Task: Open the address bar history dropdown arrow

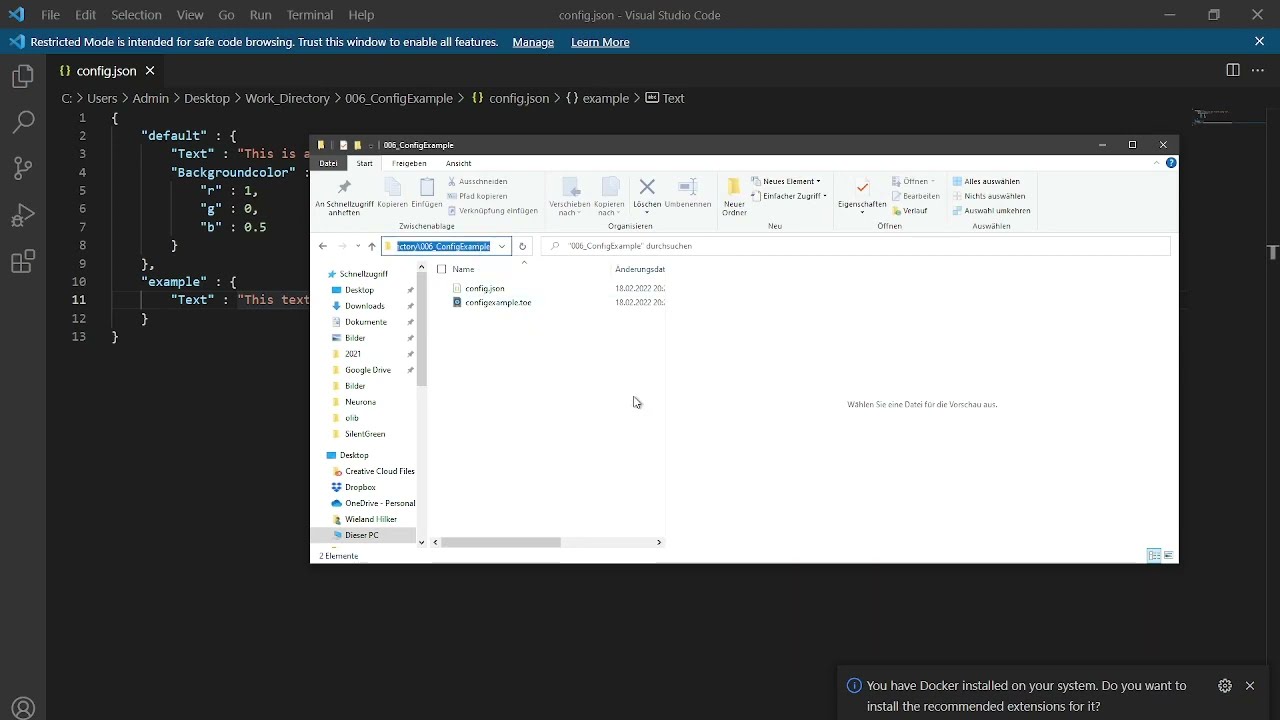Action: point(502,246)
